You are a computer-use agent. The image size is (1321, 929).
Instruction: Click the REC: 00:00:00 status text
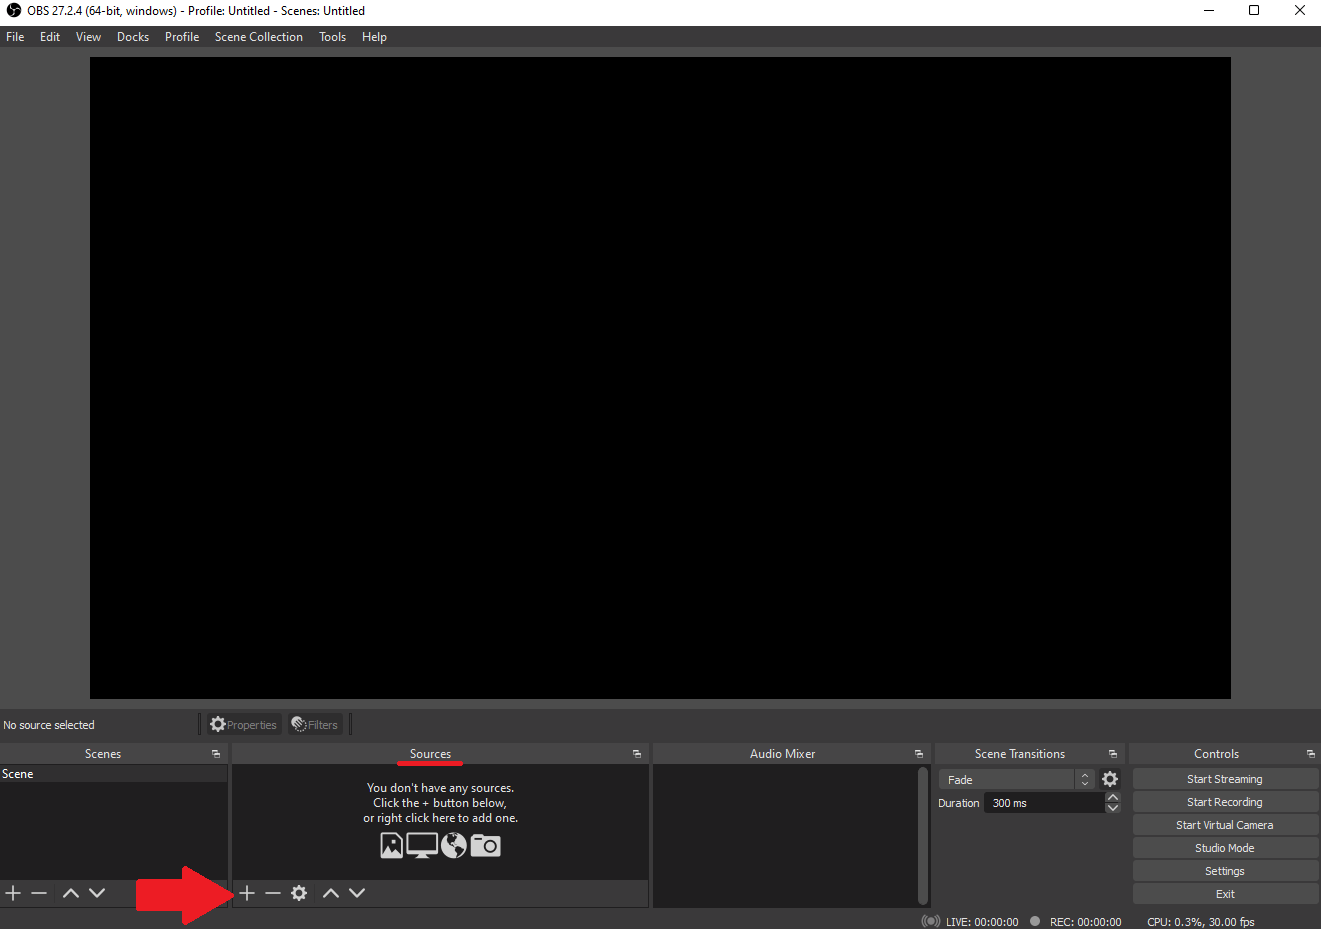tap(1085, 922)
